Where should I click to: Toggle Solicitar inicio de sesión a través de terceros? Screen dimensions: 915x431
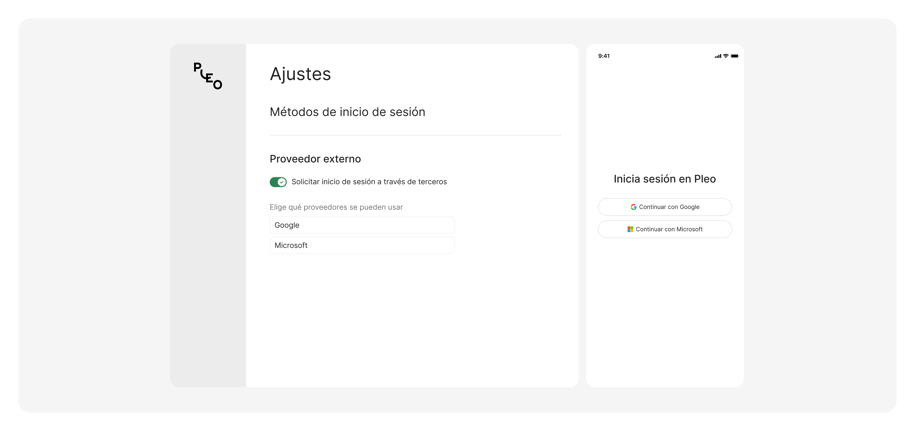278,182
